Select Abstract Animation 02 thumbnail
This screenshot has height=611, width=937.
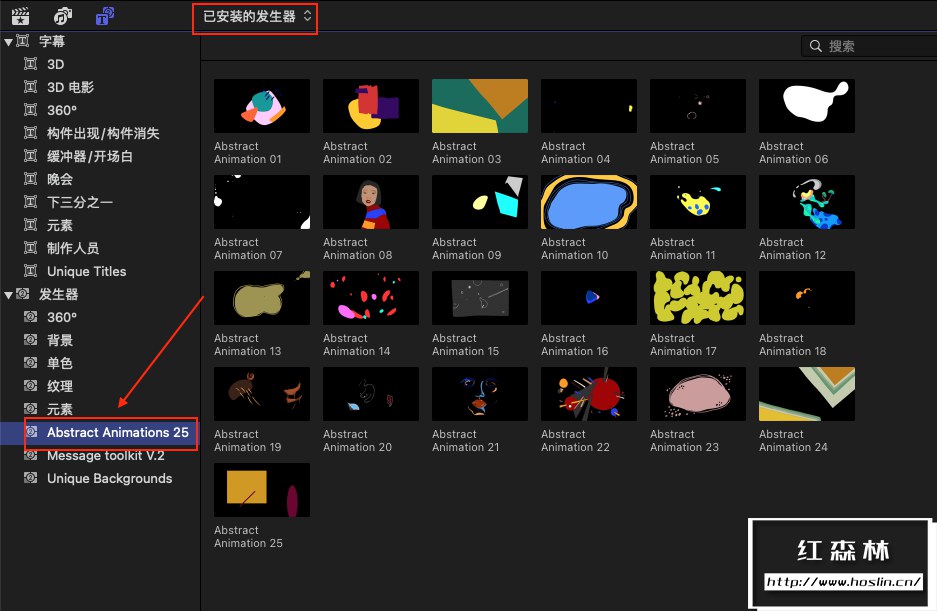(x=370, y=106)
